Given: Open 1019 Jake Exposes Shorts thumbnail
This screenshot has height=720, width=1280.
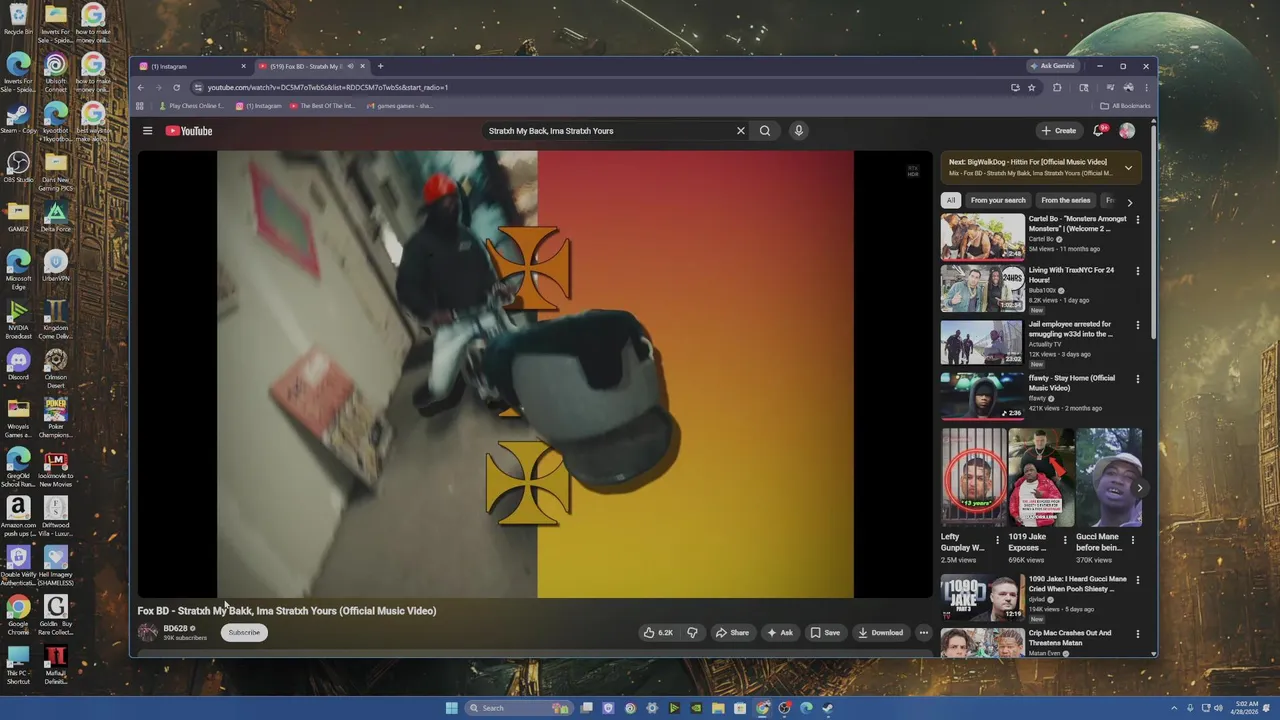Looking at the screenshot, I should (1042, 477).
